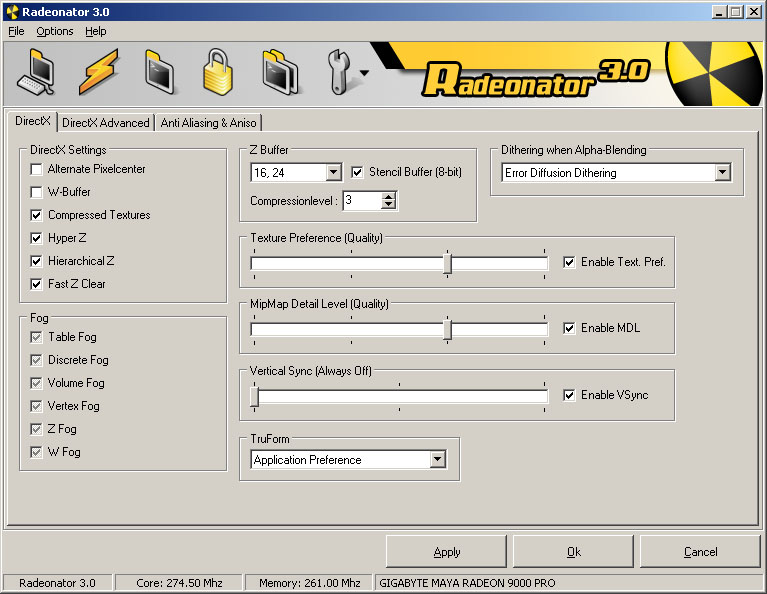Click the lightning bolt toolbar icon
This screenshot has height=594, width=767.
[99, 72]
